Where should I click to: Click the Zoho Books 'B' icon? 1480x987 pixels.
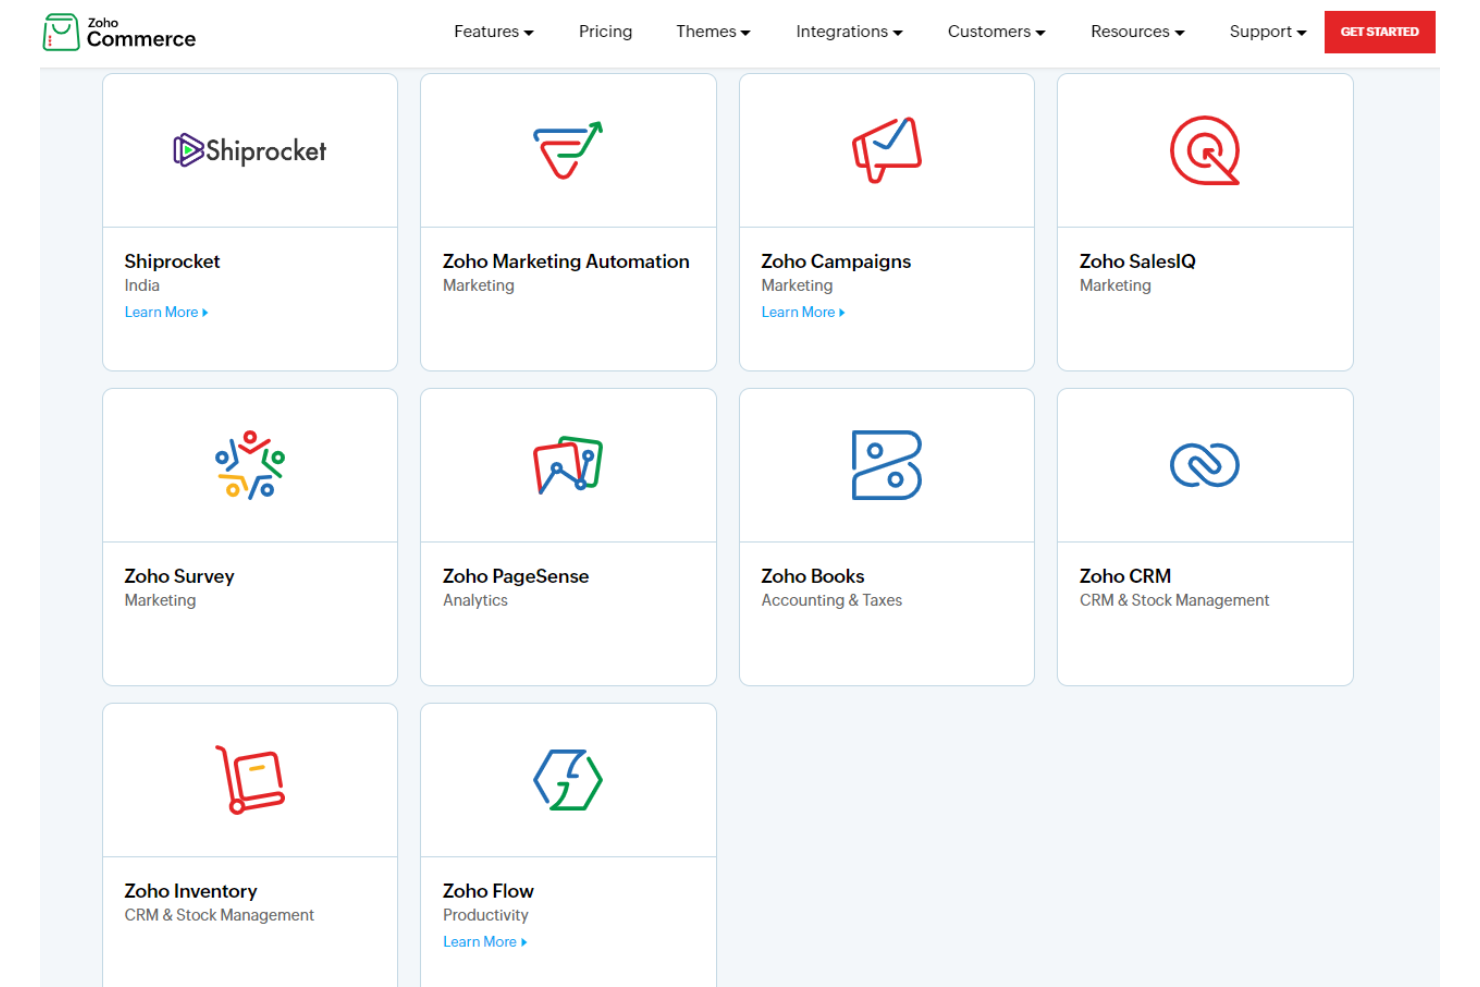[885, 465]
